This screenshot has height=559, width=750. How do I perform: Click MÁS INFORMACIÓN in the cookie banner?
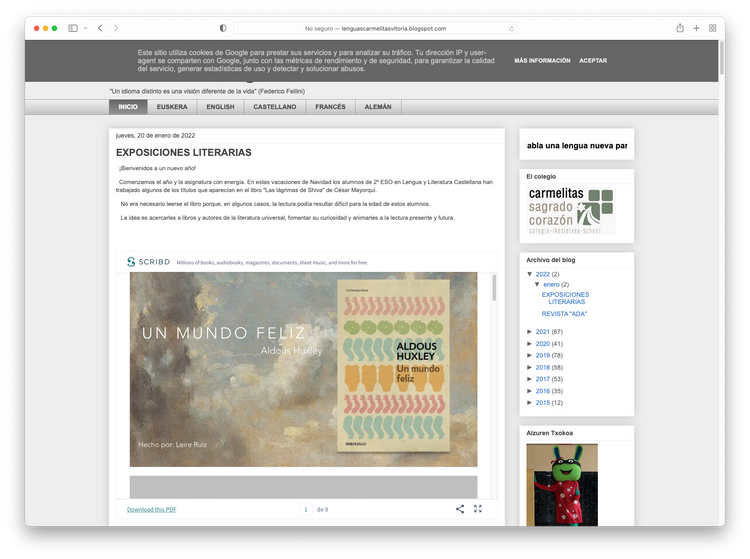coord(542,61)
